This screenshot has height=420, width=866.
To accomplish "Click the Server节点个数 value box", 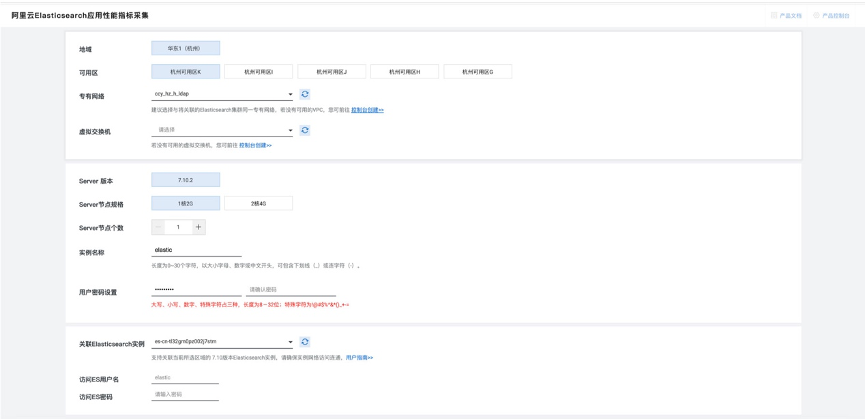I will [178, 227].
